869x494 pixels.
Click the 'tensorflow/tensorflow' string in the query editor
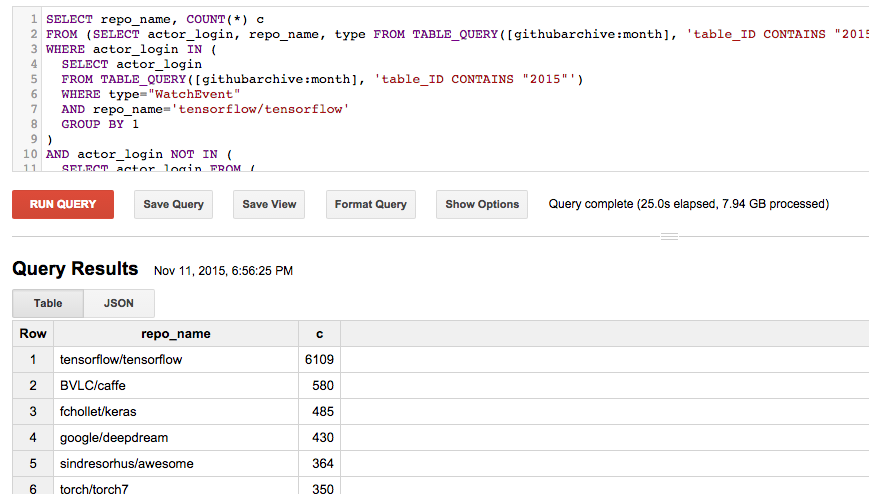260,109
